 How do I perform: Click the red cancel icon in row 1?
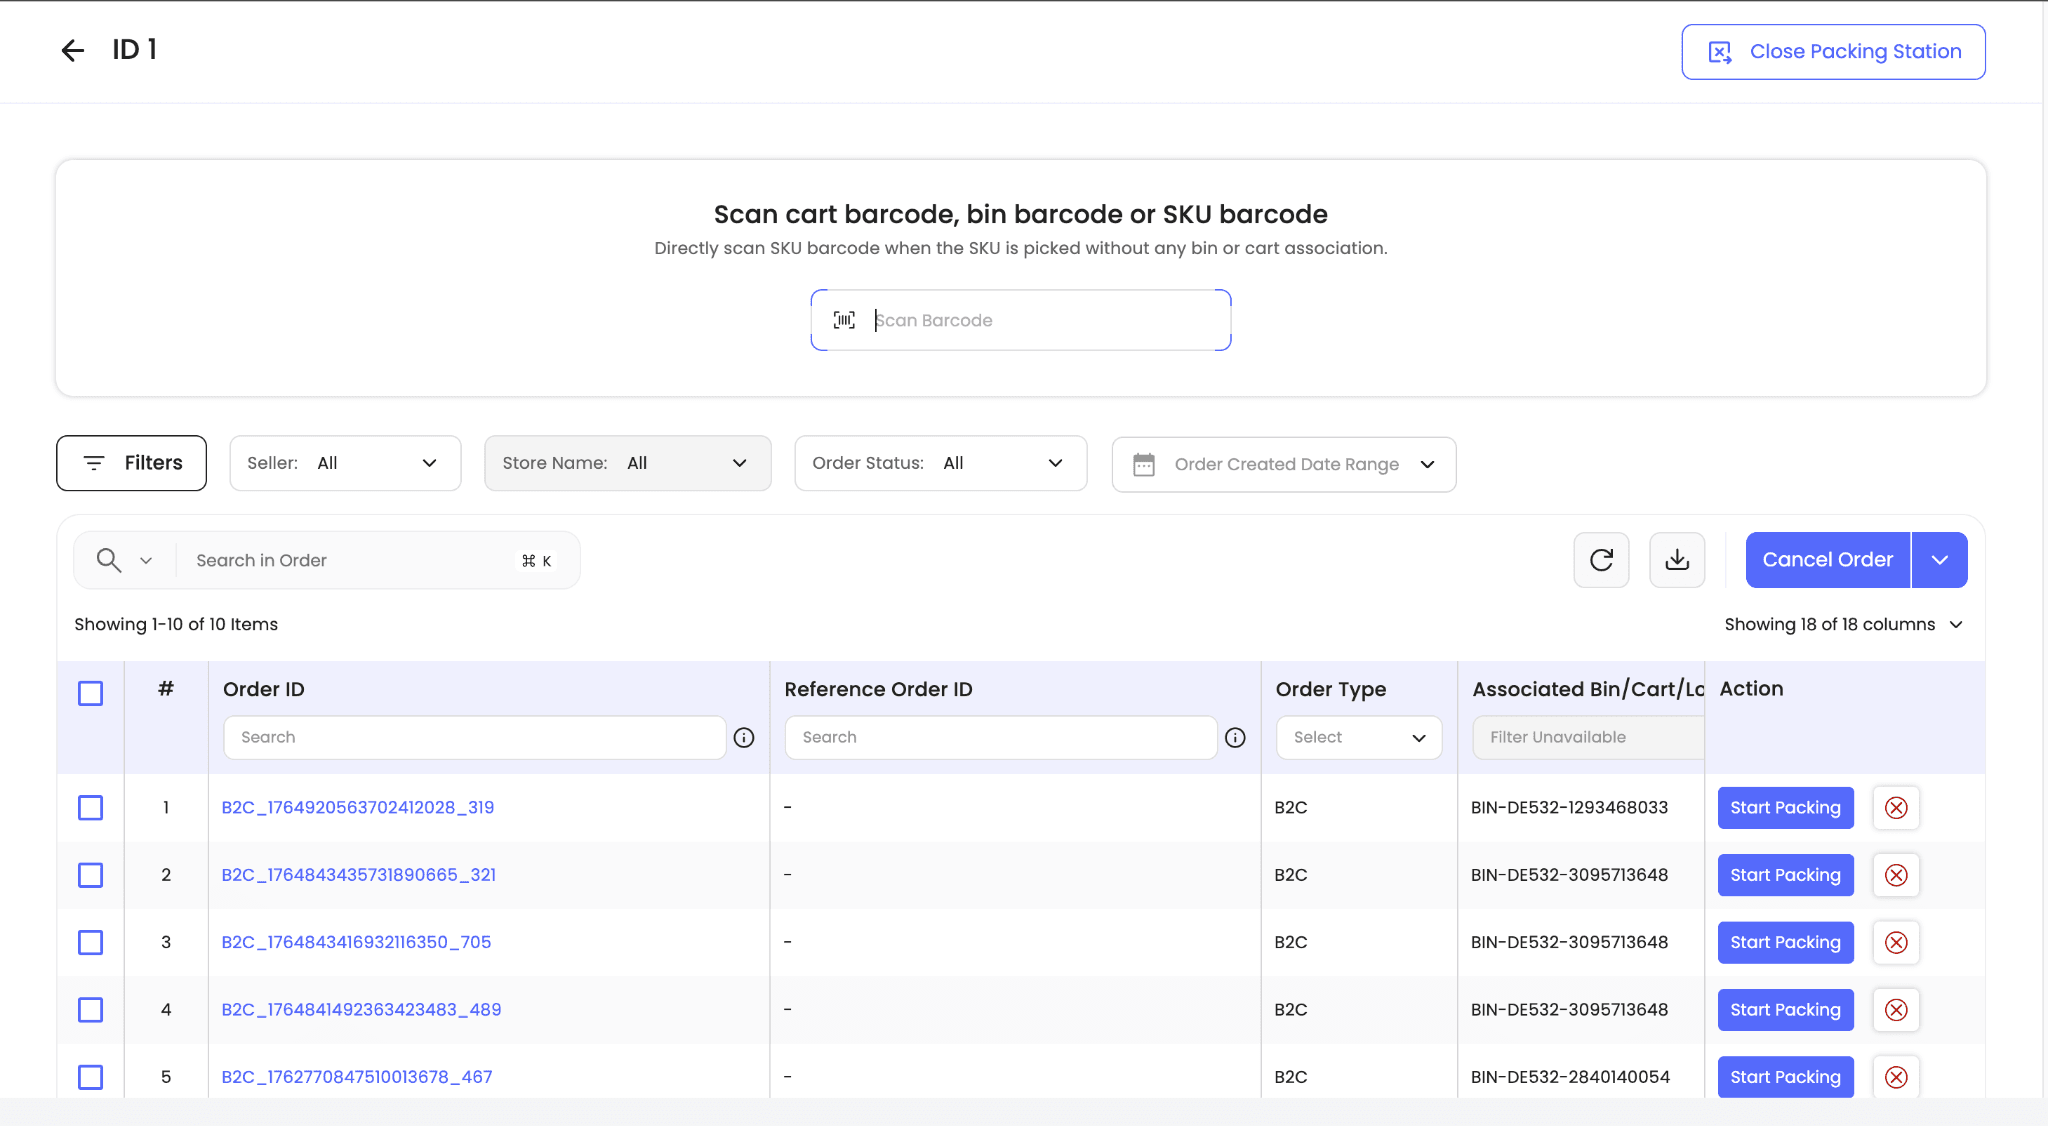[x=1896, y=808]
